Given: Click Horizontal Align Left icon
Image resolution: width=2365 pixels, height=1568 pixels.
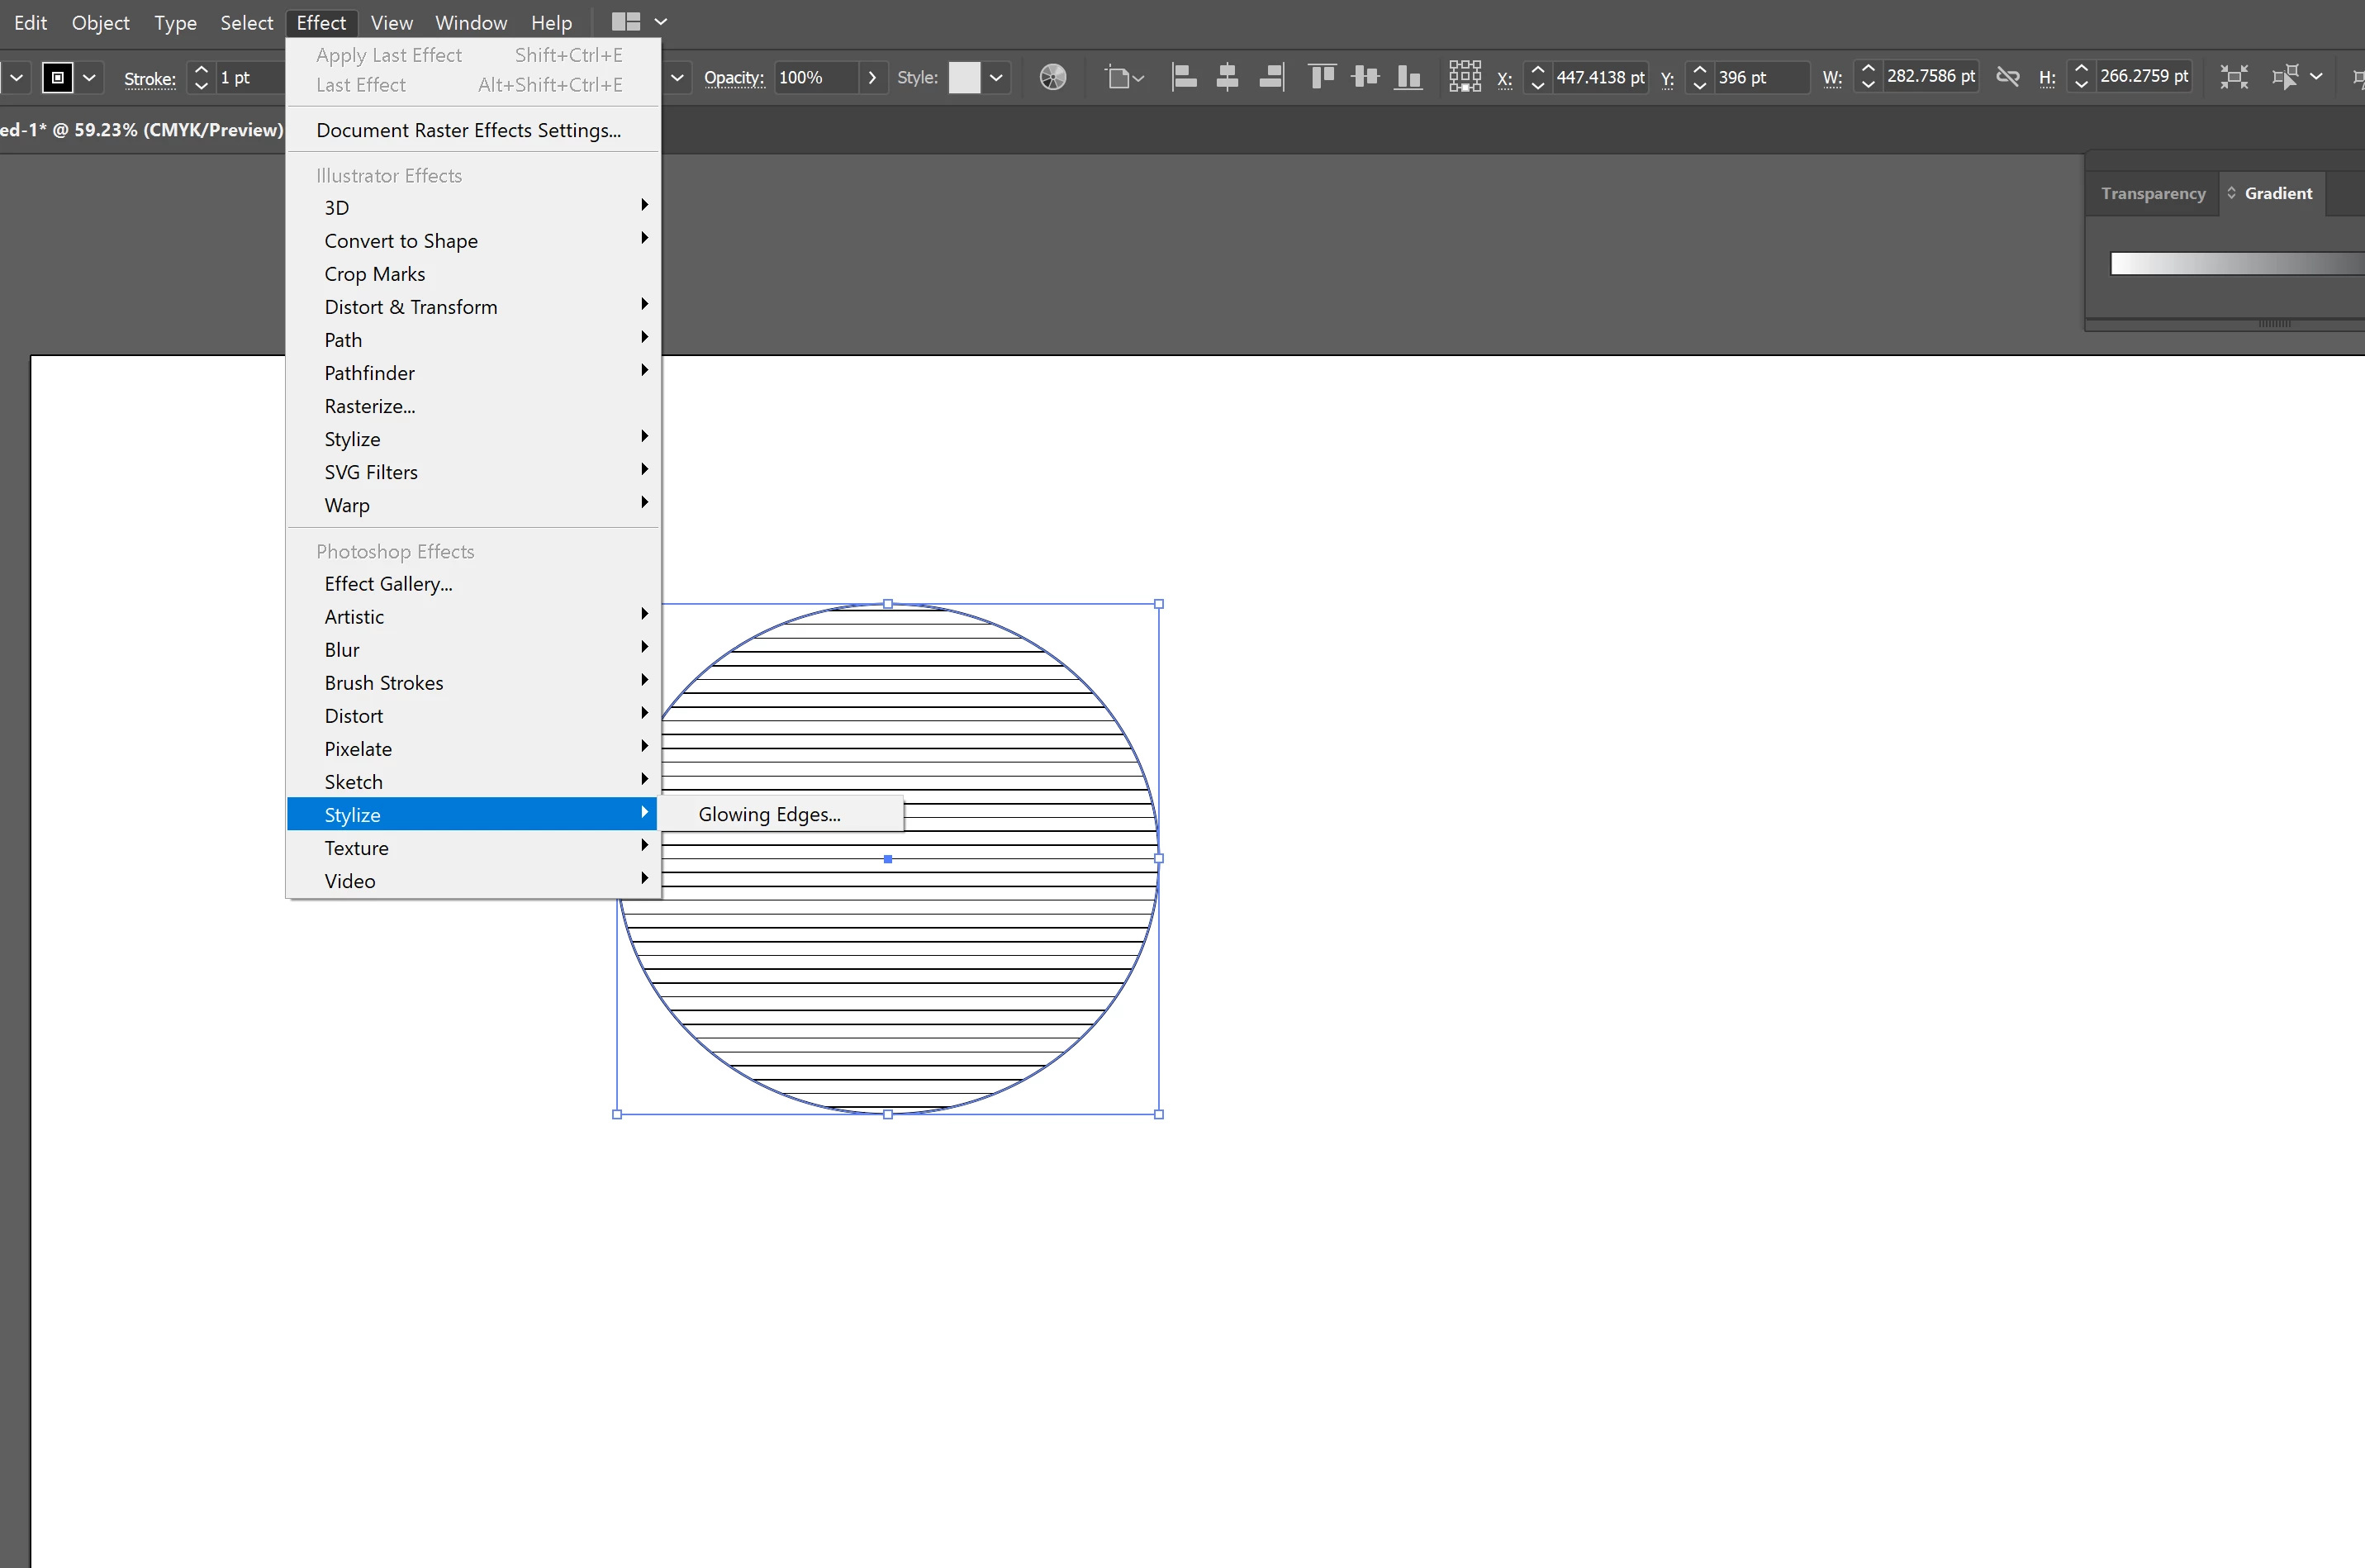Looking at the screenshot, I should pyautogui.click(x=1184, y=77).
